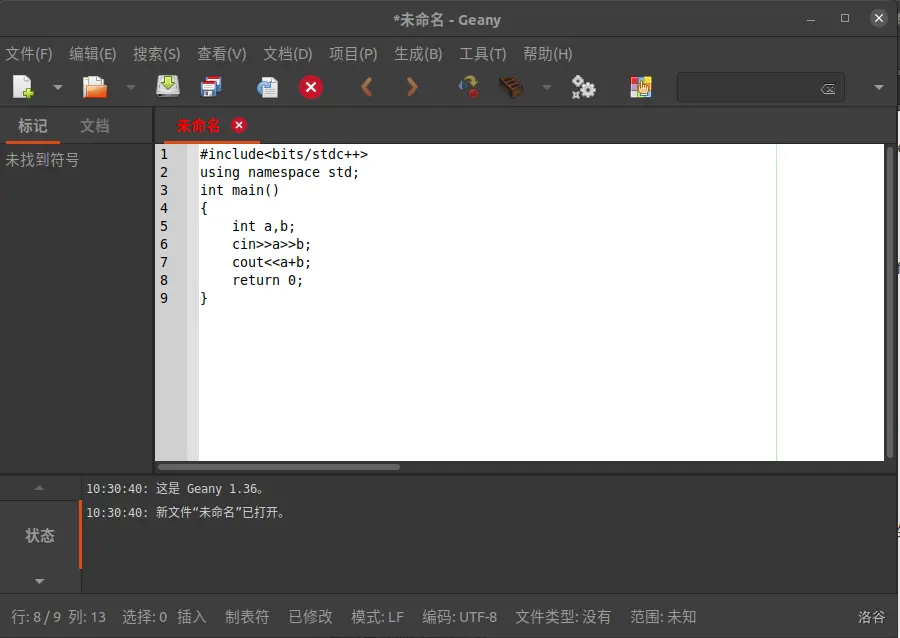
Task: Switch to the 文档 sidebar tab
Action: coord(95,126)
